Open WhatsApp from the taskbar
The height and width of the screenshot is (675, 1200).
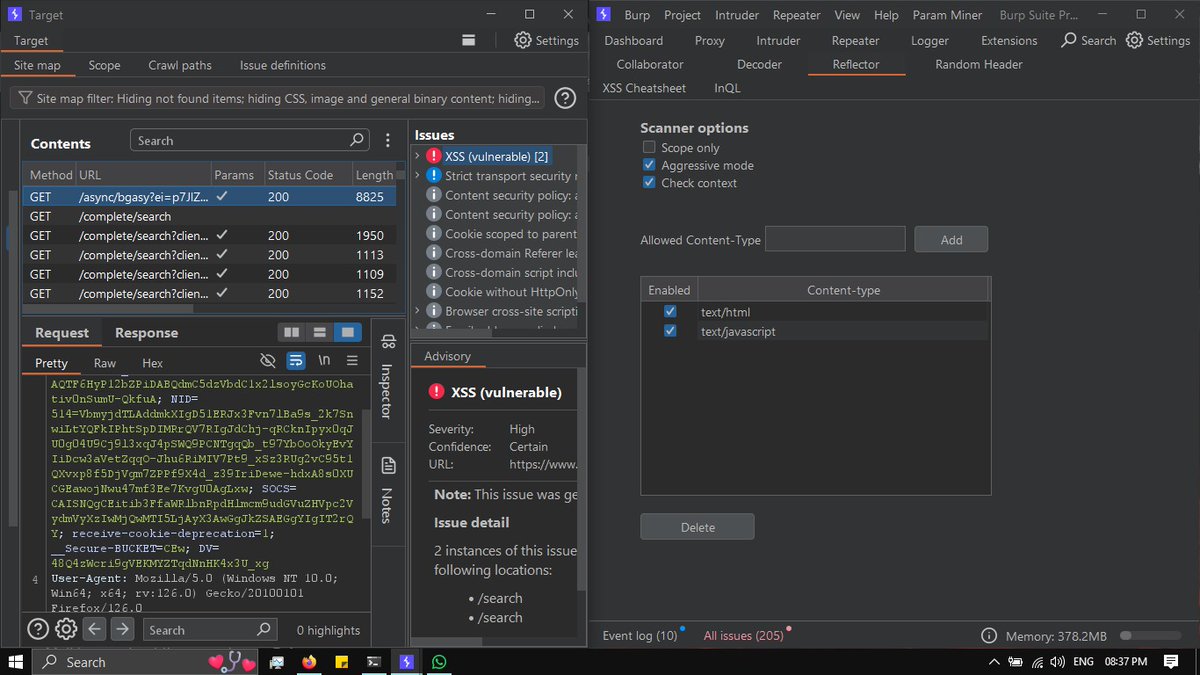coord(439,661)
